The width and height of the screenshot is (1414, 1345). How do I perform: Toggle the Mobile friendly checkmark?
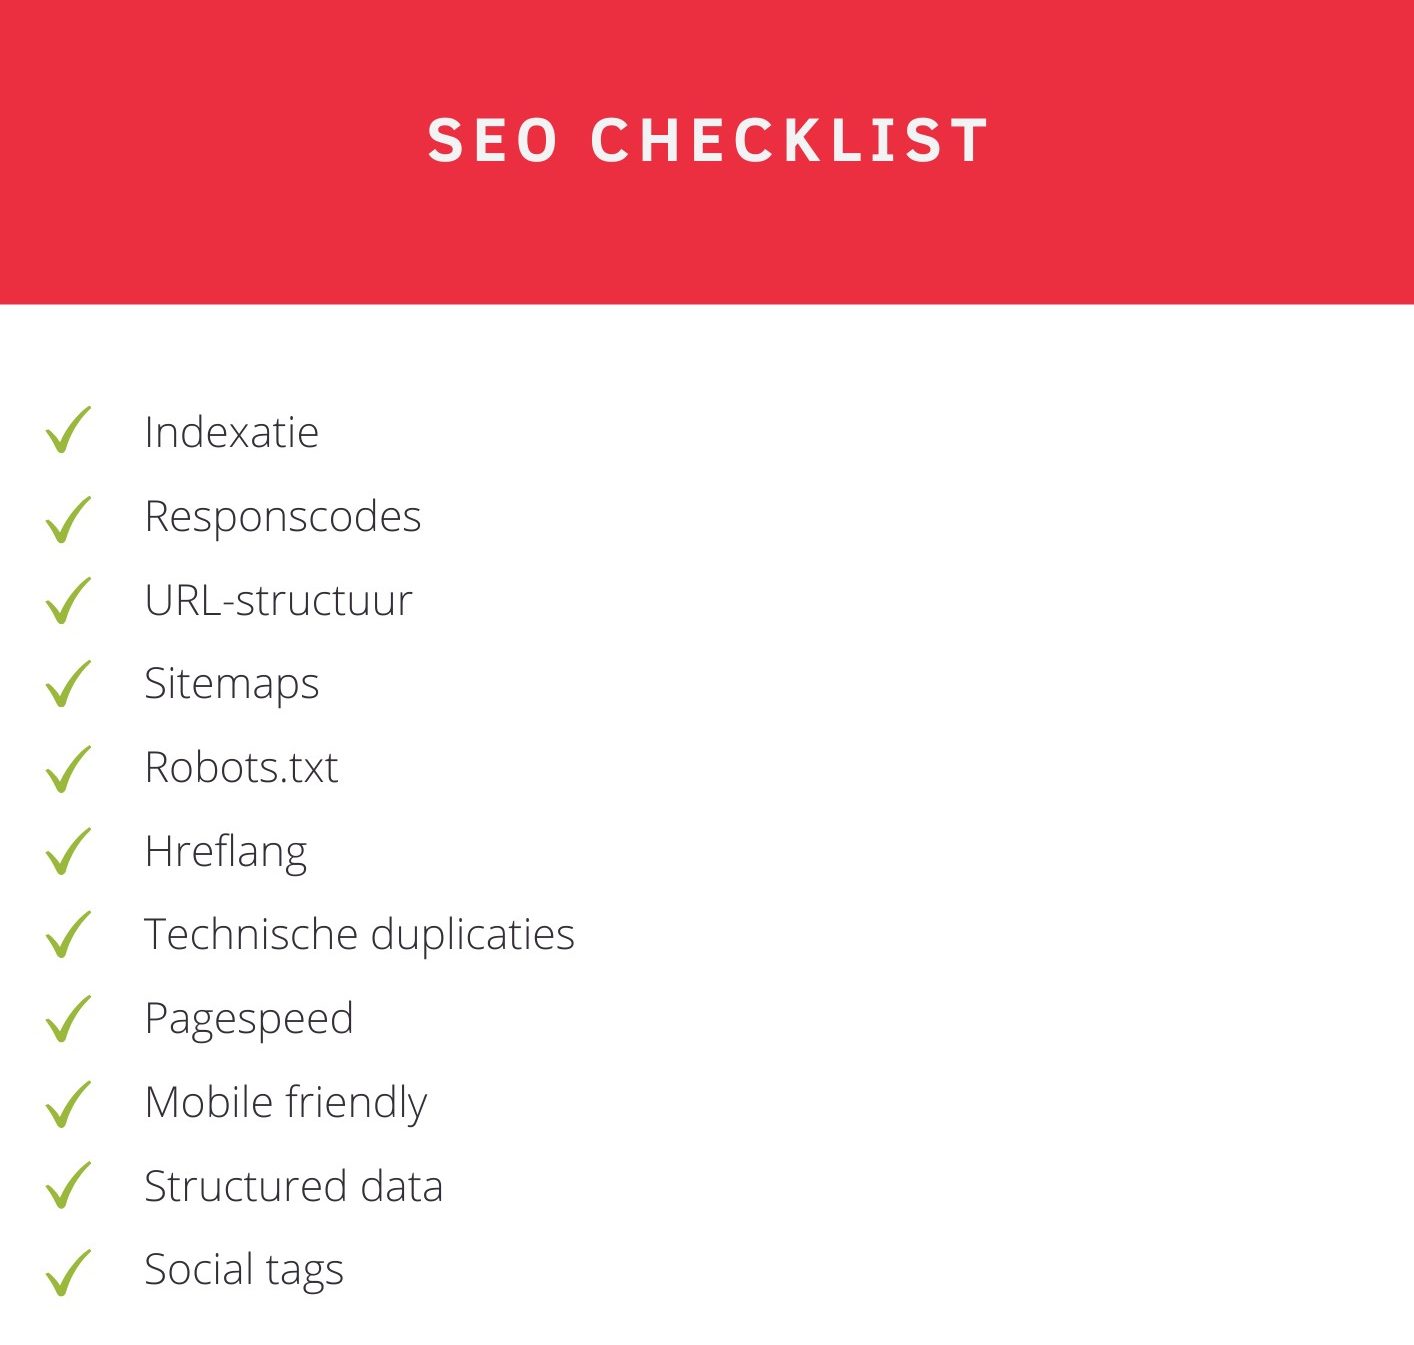click(68, 1104)
